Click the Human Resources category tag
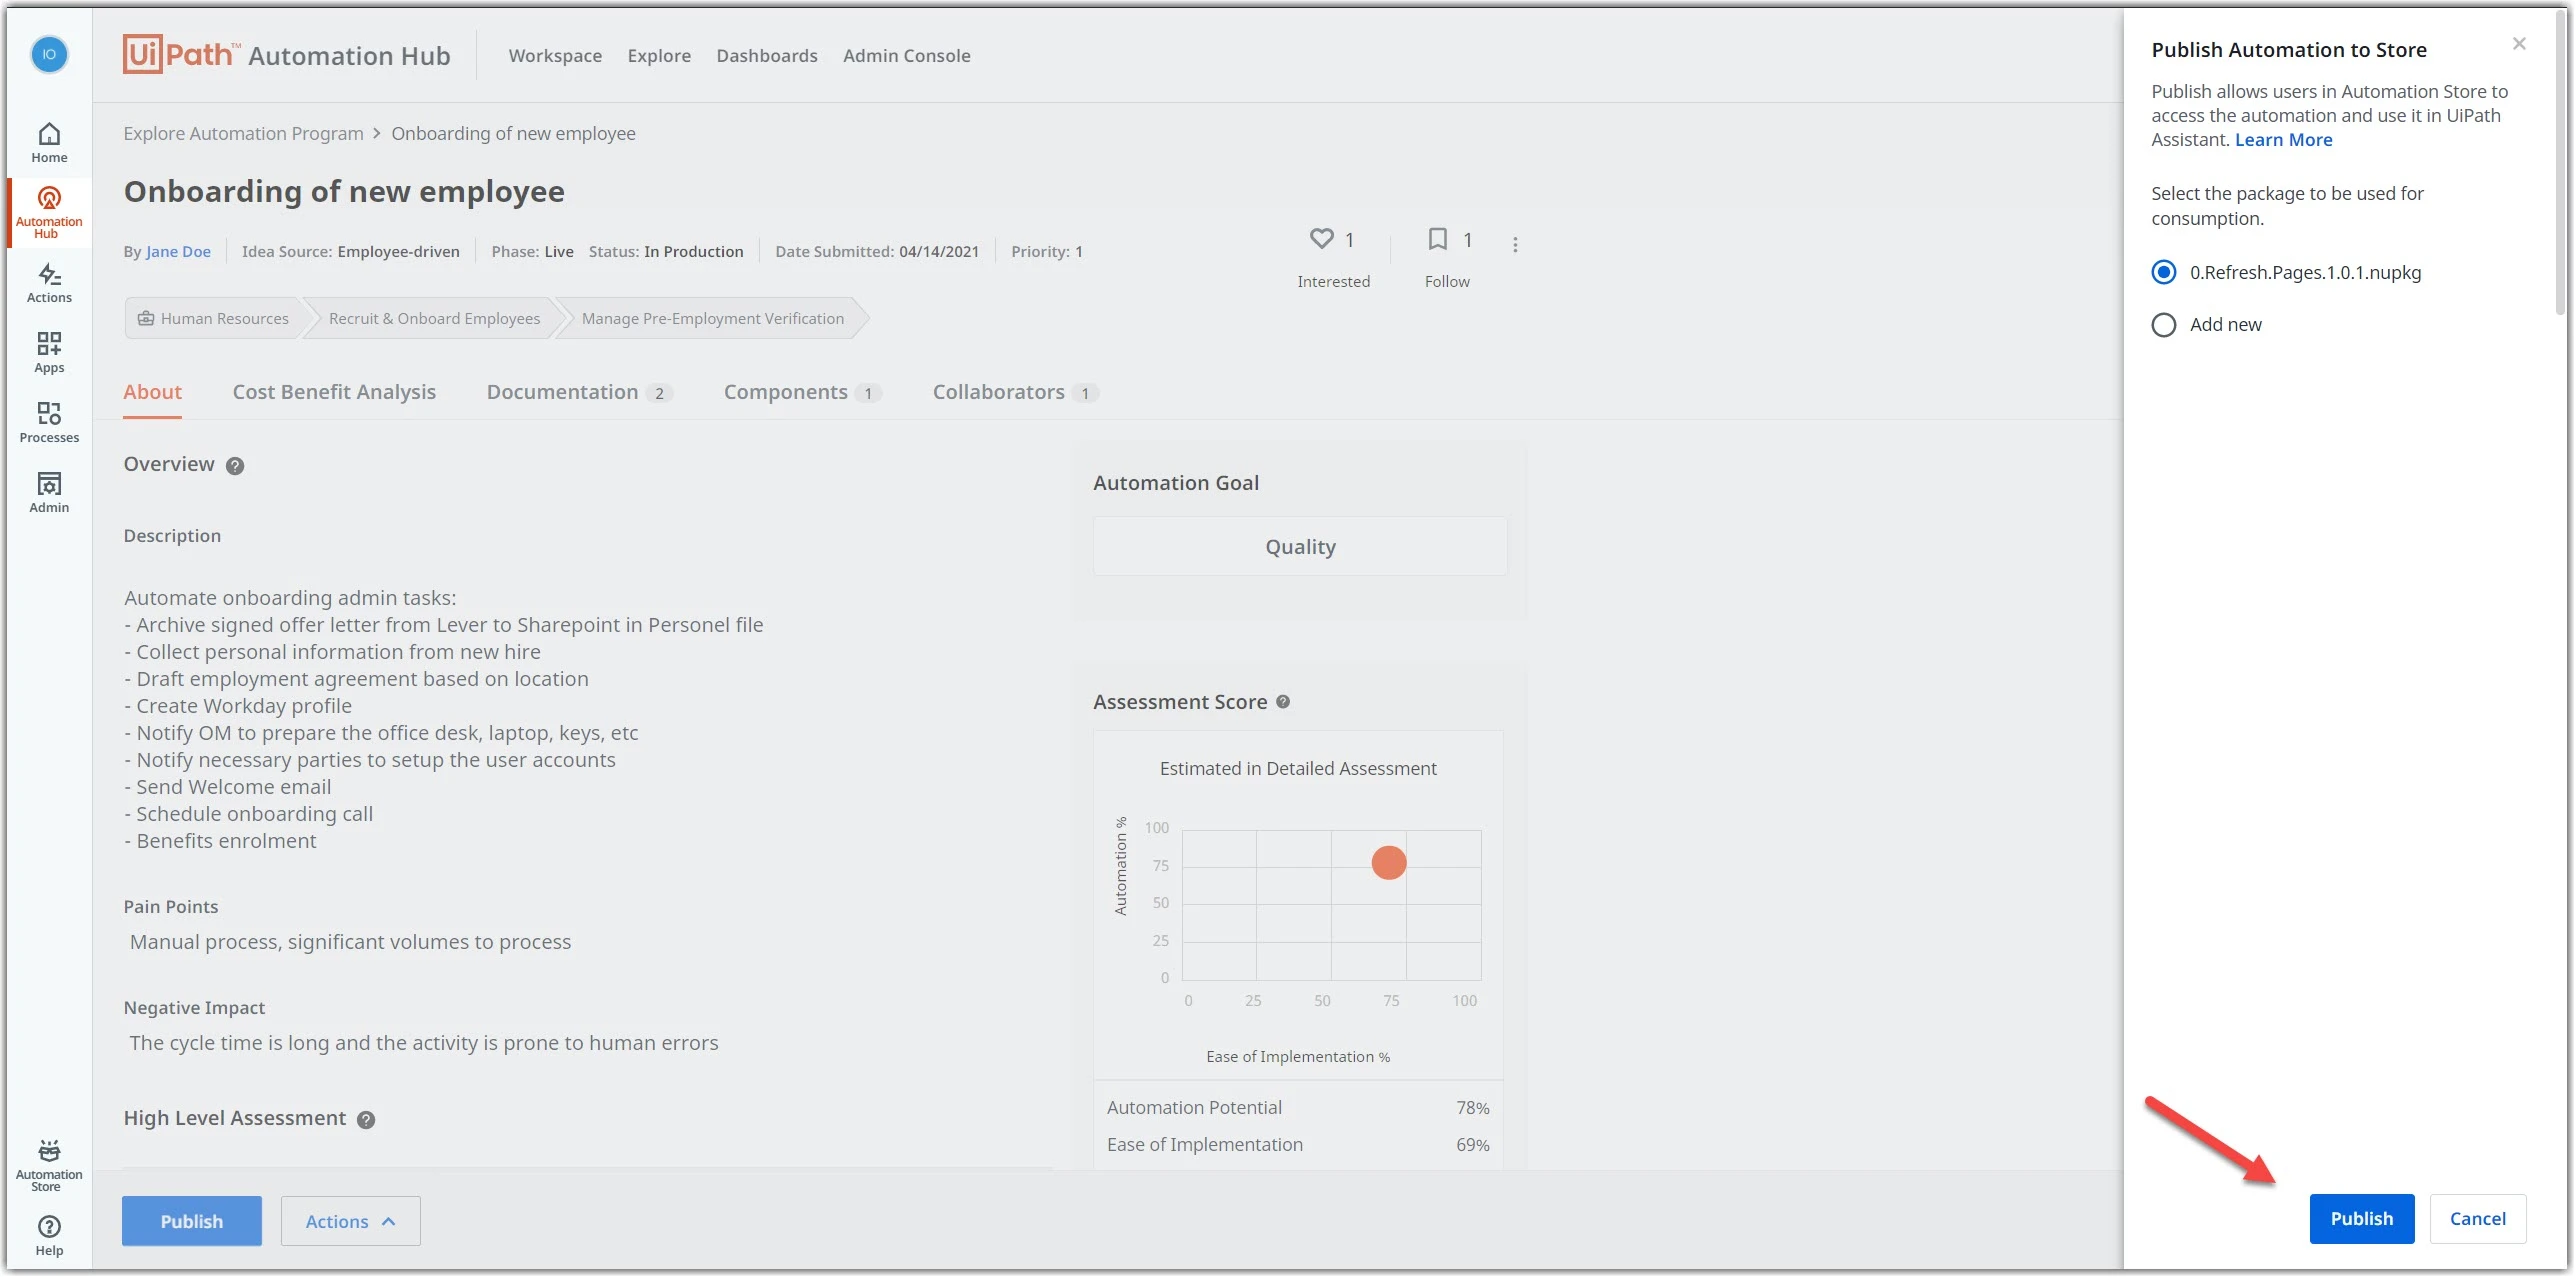This screenshot has width=2575, height=1277. tap(213, 319)
